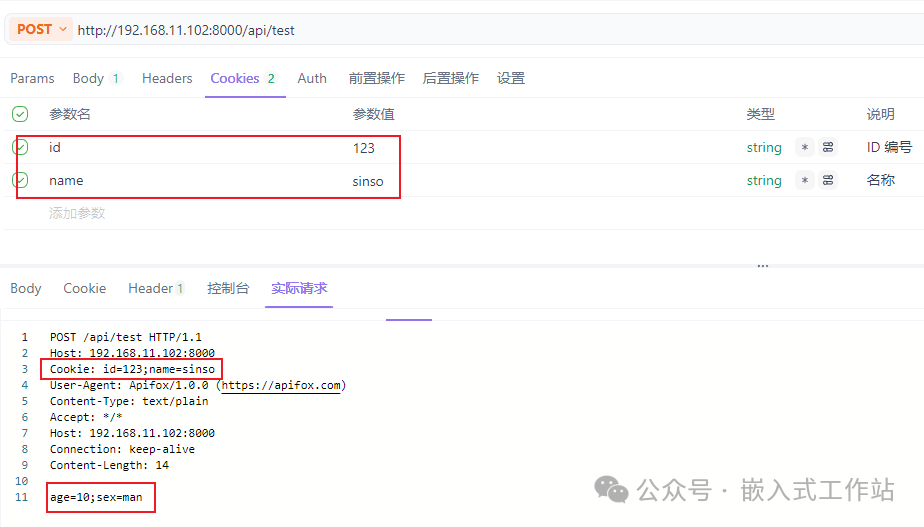Screen dimensions: 924x527
Task: Toggle the select-all checkbox in header row
Action: [20, 114]
